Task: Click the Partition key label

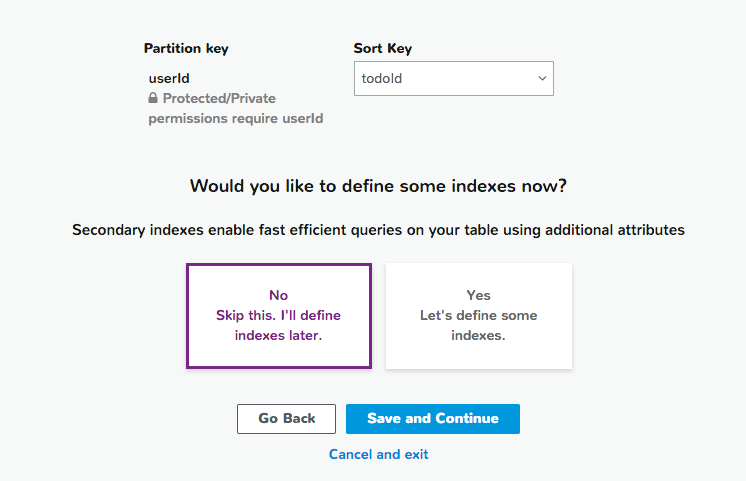Action: (186, 48)
